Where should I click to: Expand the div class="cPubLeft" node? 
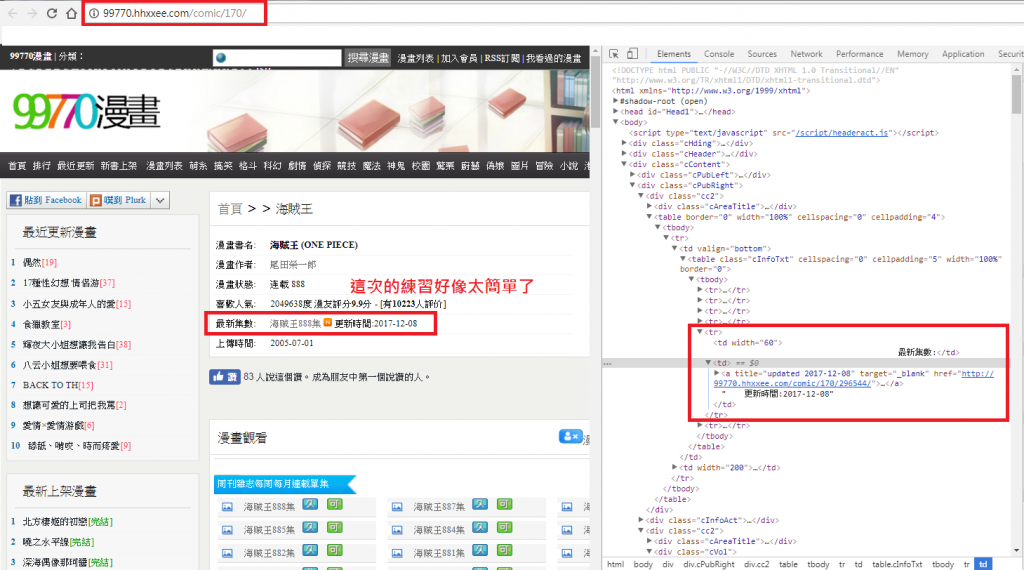tap(633, 174)
